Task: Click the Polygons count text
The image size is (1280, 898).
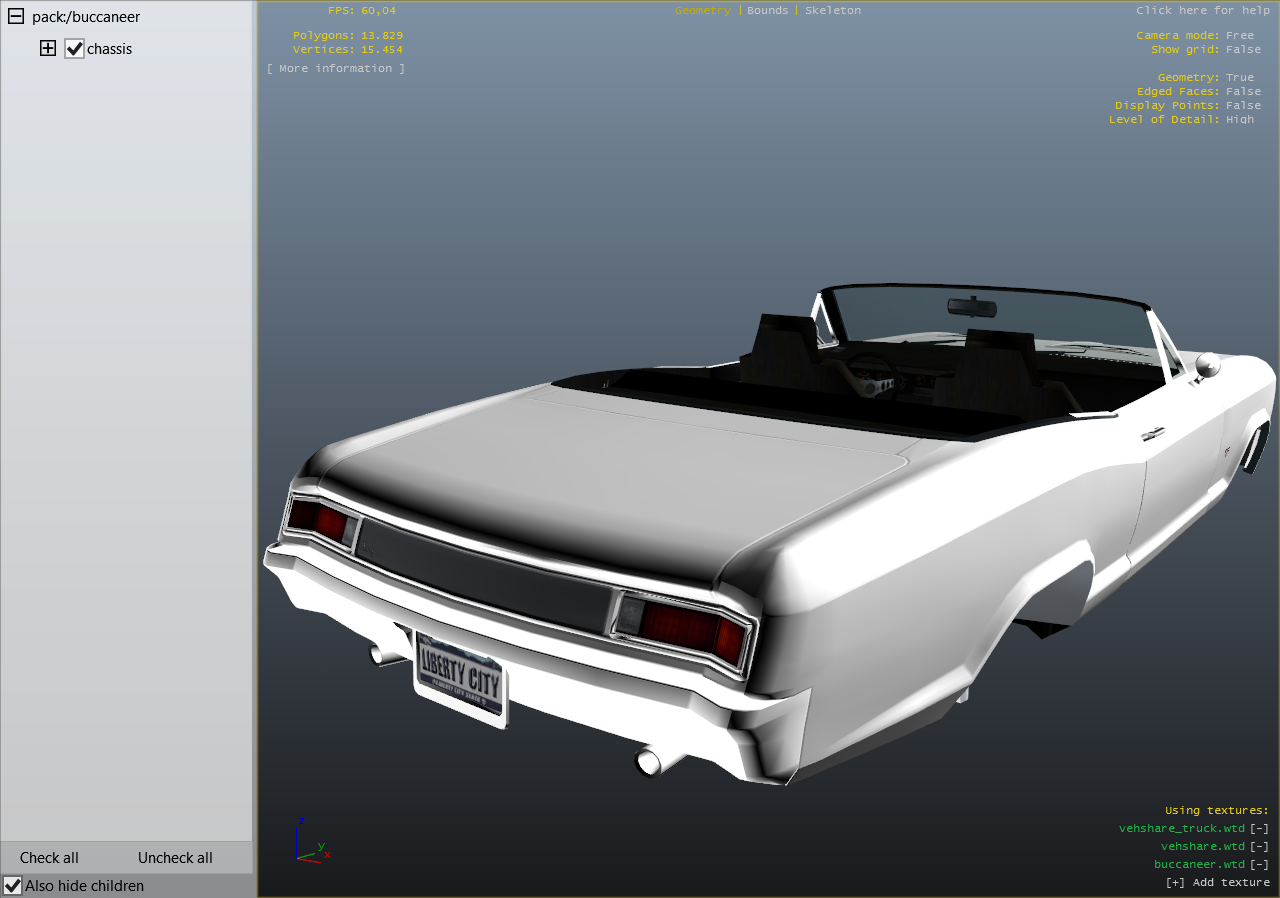Action: (348, 35)
